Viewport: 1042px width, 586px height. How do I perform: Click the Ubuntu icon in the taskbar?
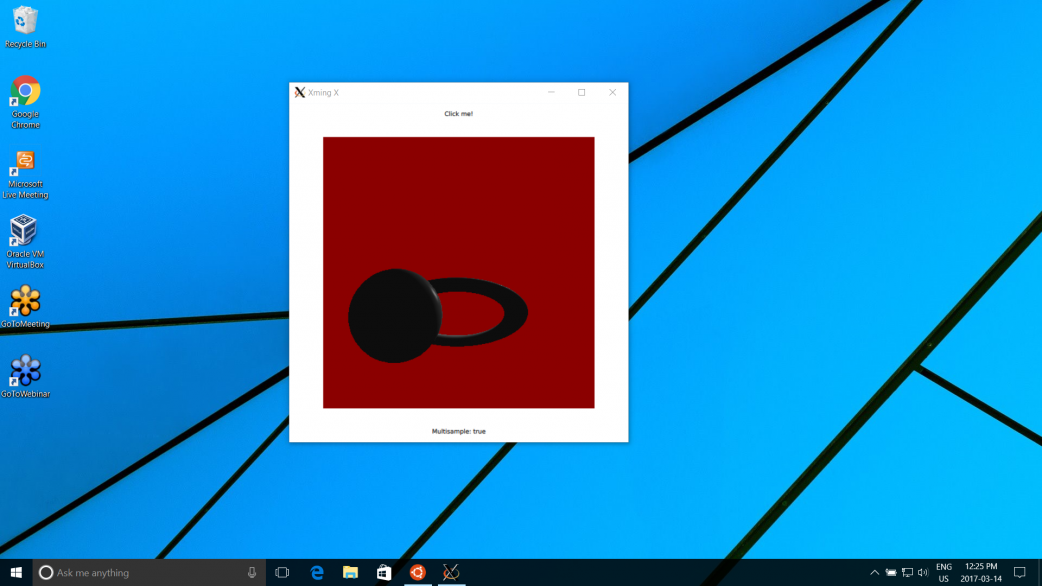pos(417,572)
